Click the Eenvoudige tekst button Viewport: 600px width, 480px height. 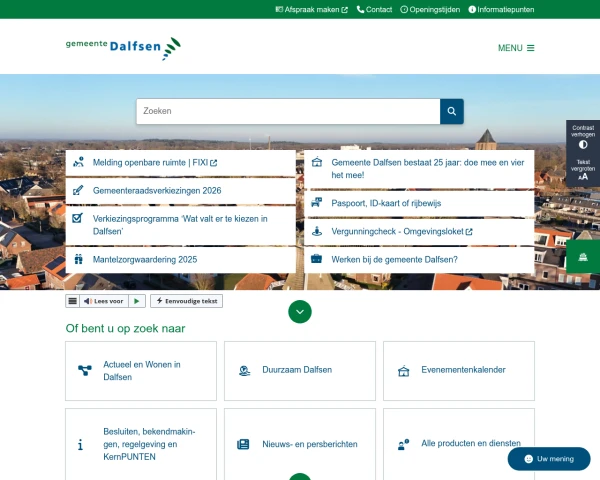[186, 301]
